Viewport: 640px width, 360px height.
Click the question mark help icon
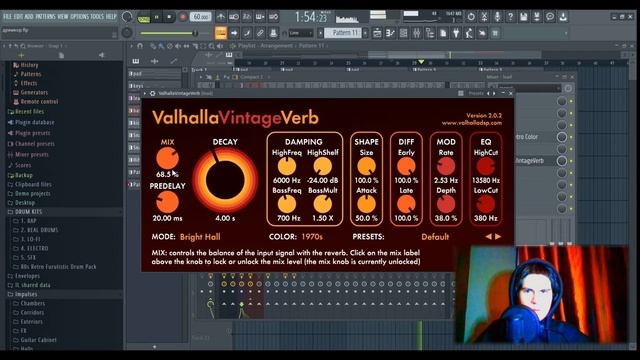pos(510,17)
